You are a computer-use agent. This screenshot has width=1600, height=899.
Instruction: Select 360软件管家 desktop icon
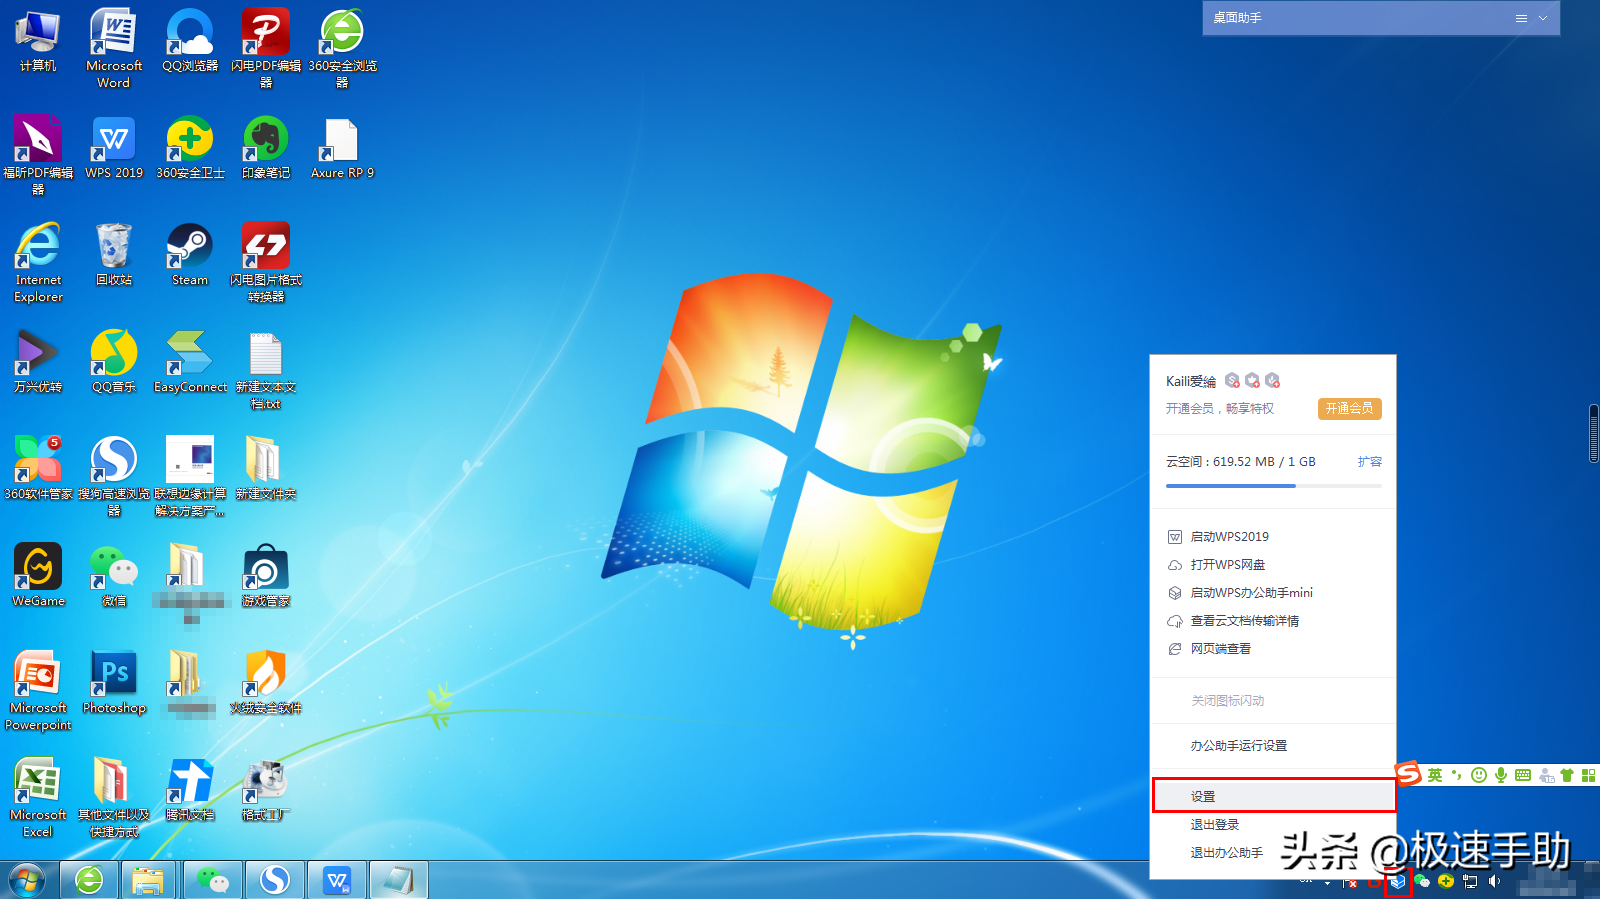[x=38, y=469]
